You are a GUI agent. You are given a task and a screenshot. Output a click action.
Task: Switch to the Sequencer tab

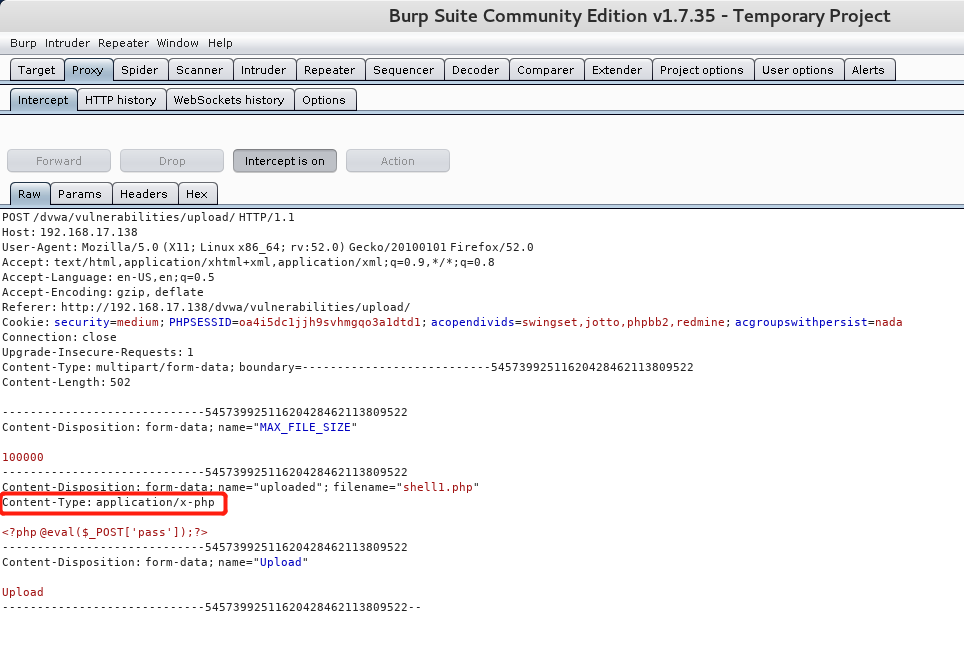(403, 70)
